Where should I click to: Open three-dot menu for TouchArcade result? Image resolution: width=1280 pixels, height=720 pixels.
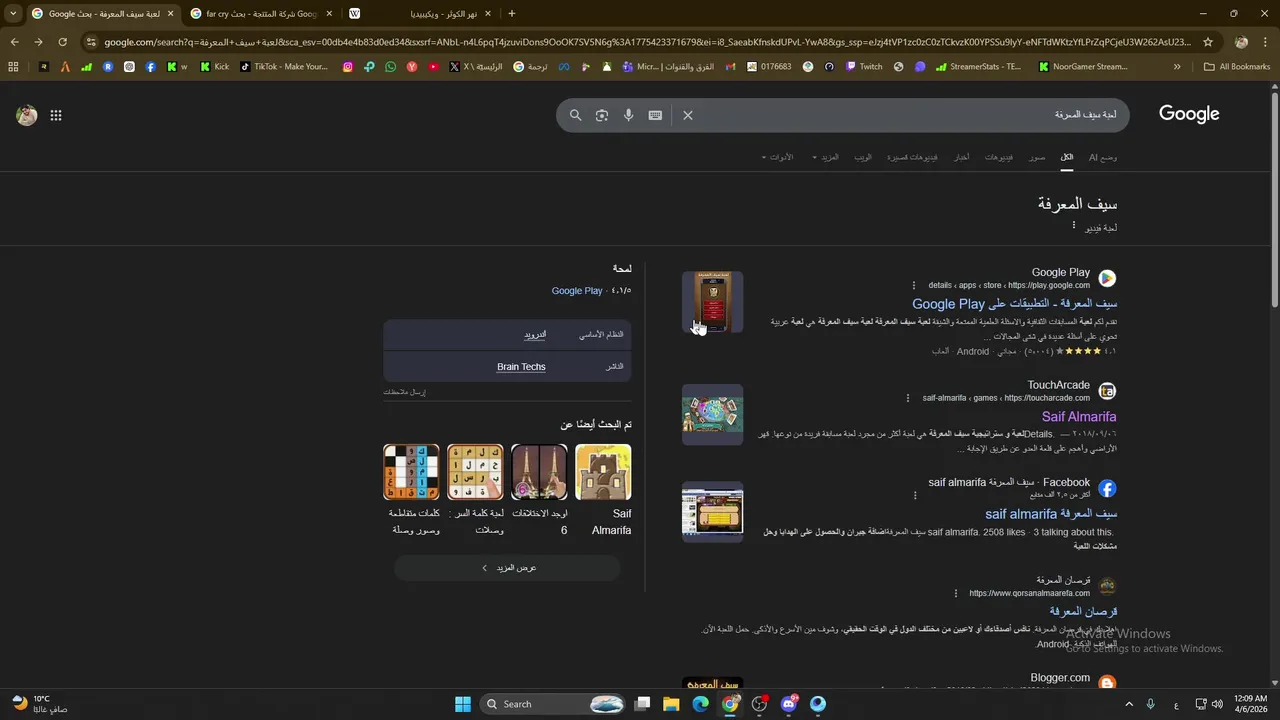click(x=908, y=398)
